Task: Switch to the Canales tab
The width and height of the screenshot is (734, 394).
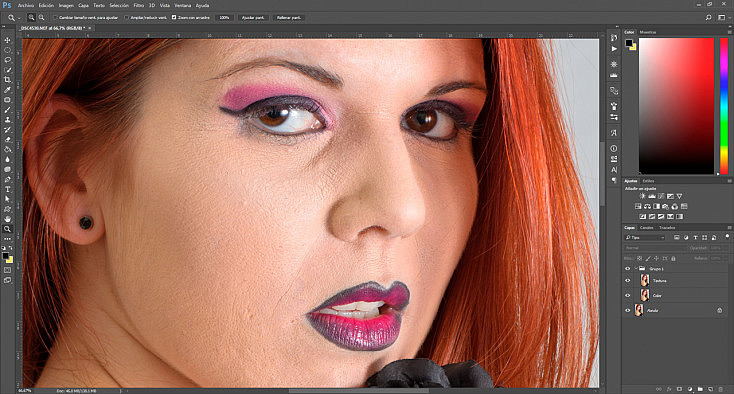Action: [646, 228]
